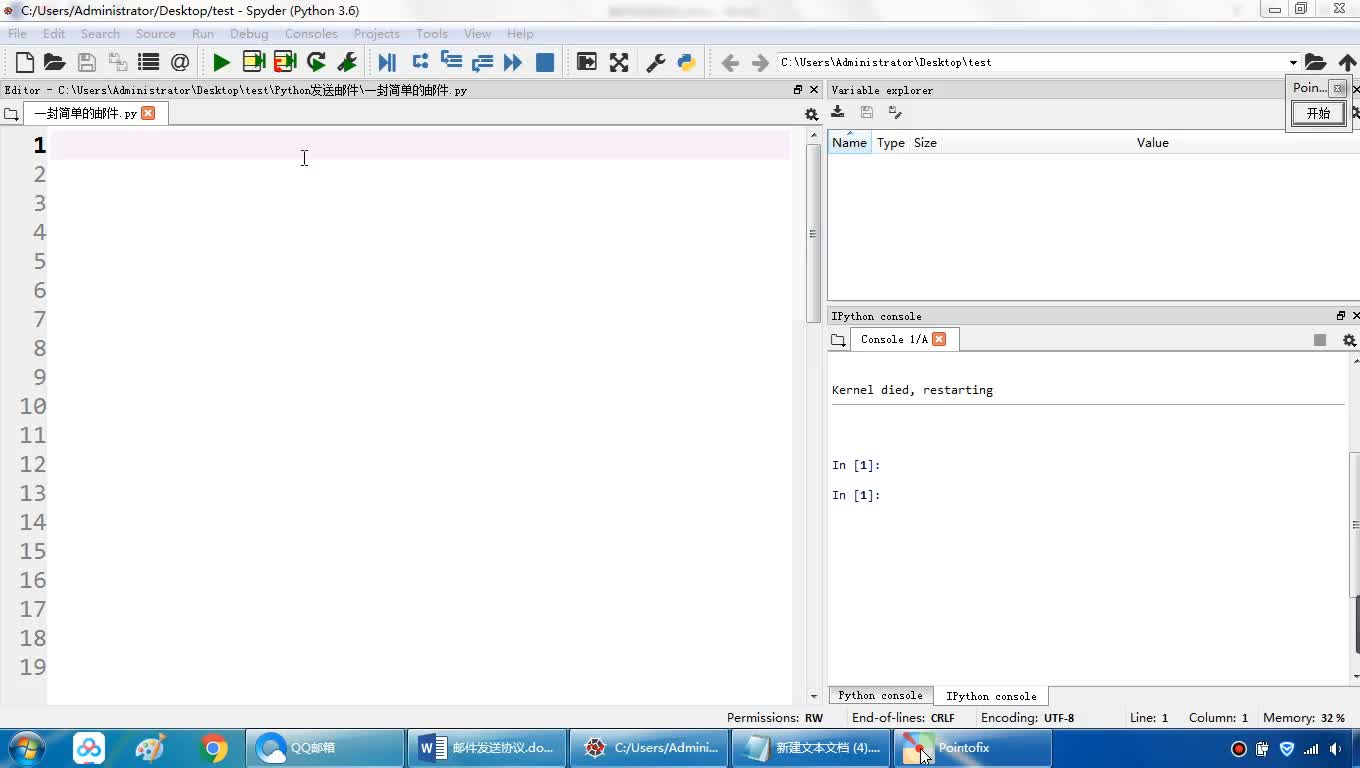
Task: Close the Console 1/A tab
Action: point(939,339)
